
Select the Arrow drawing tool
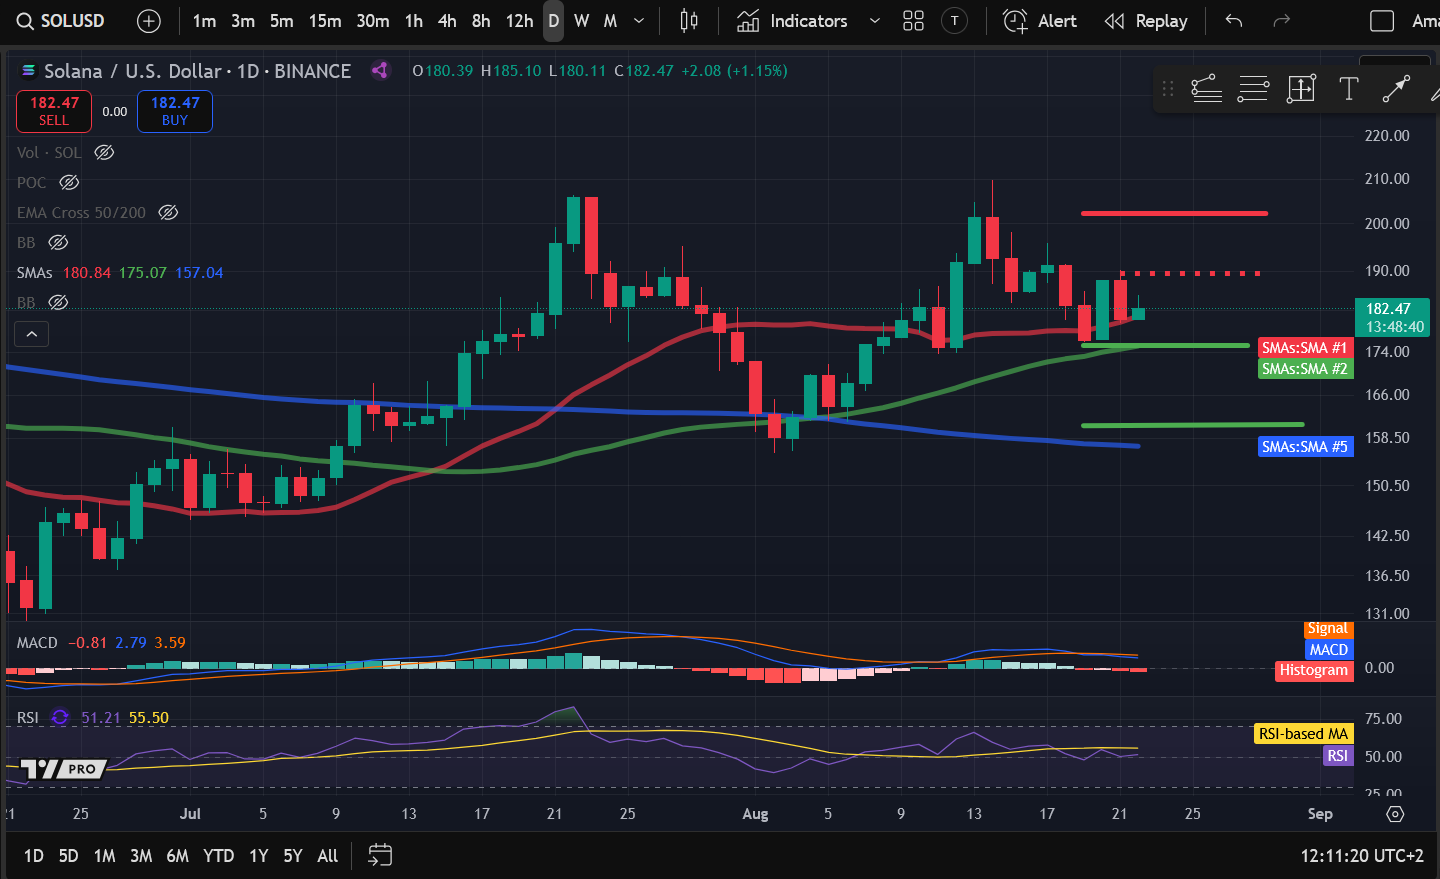(x=1395, y=89)
